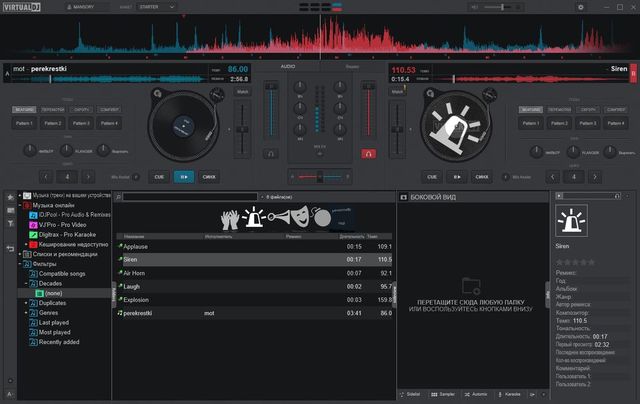Viewport: 640px width, 404px height.
Task: Click the favorites star icon in left sidebar
Action: [11, 198]
